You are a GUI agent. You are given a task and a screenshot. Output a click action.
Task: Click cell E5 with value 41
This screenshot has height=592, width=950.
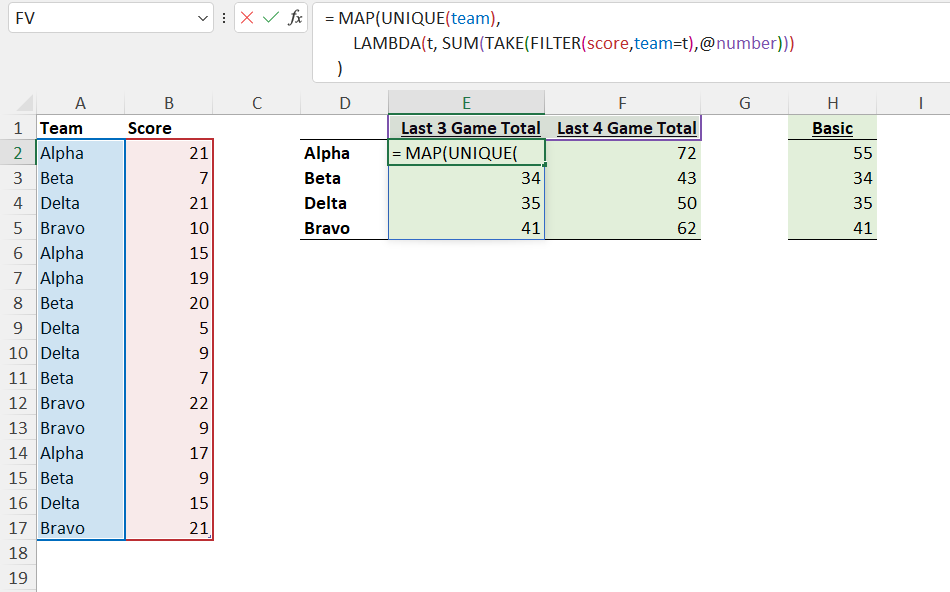click(467, 228)
